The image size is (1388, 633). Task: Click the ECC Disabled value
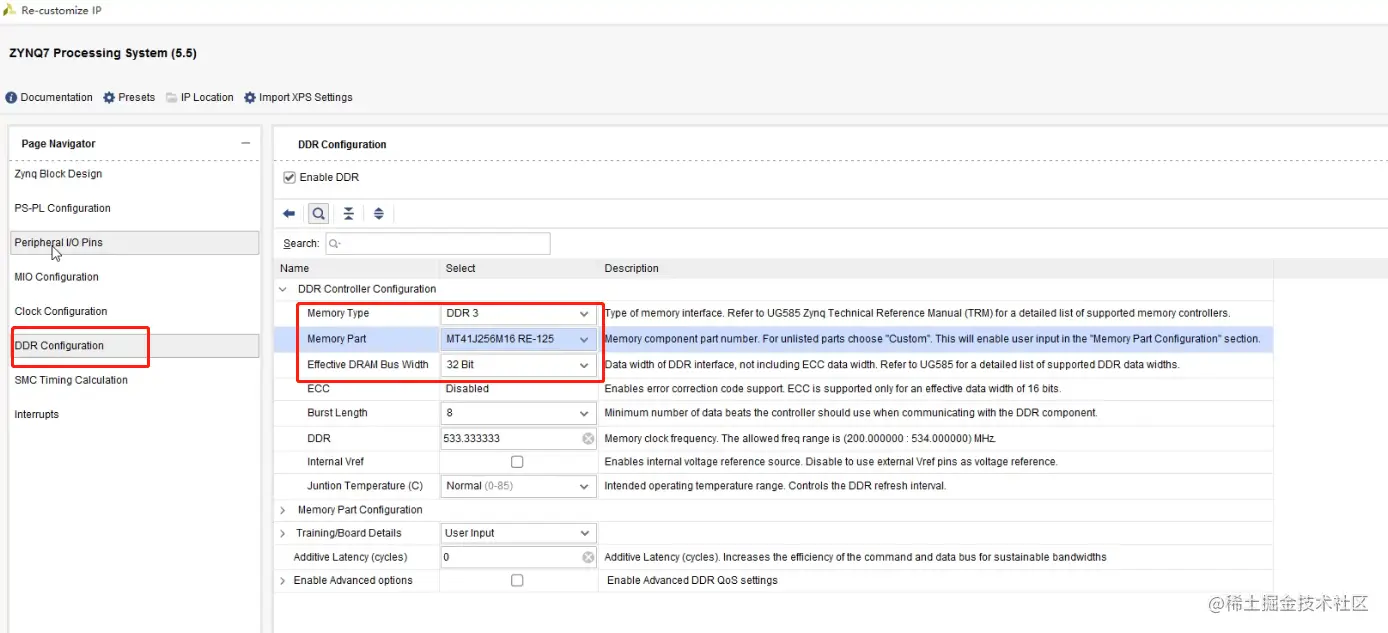(467, 389)
